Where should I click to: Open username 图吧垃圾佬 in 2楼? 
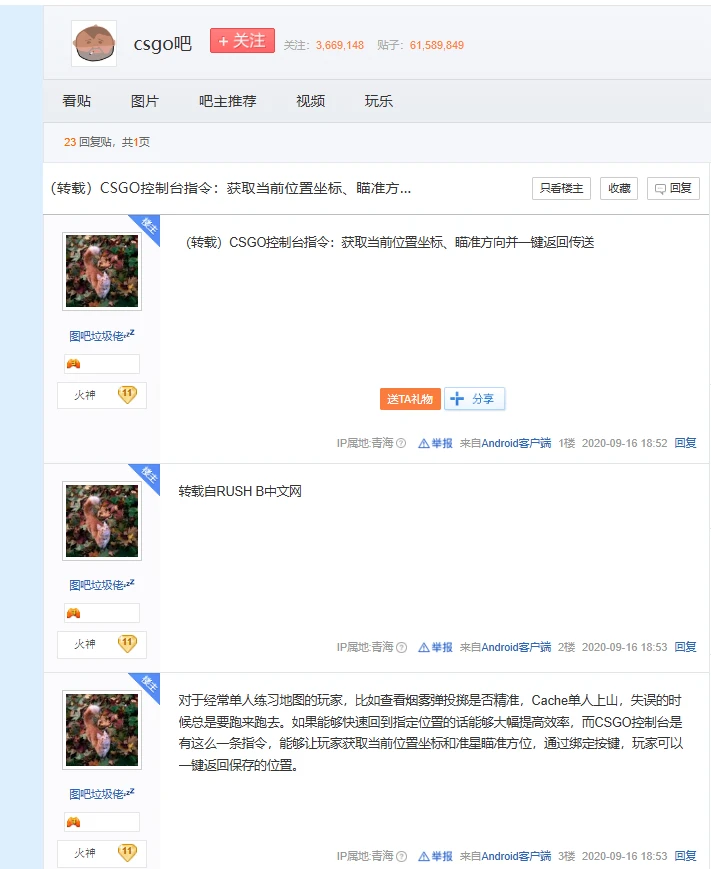click(x=102, y=585)
